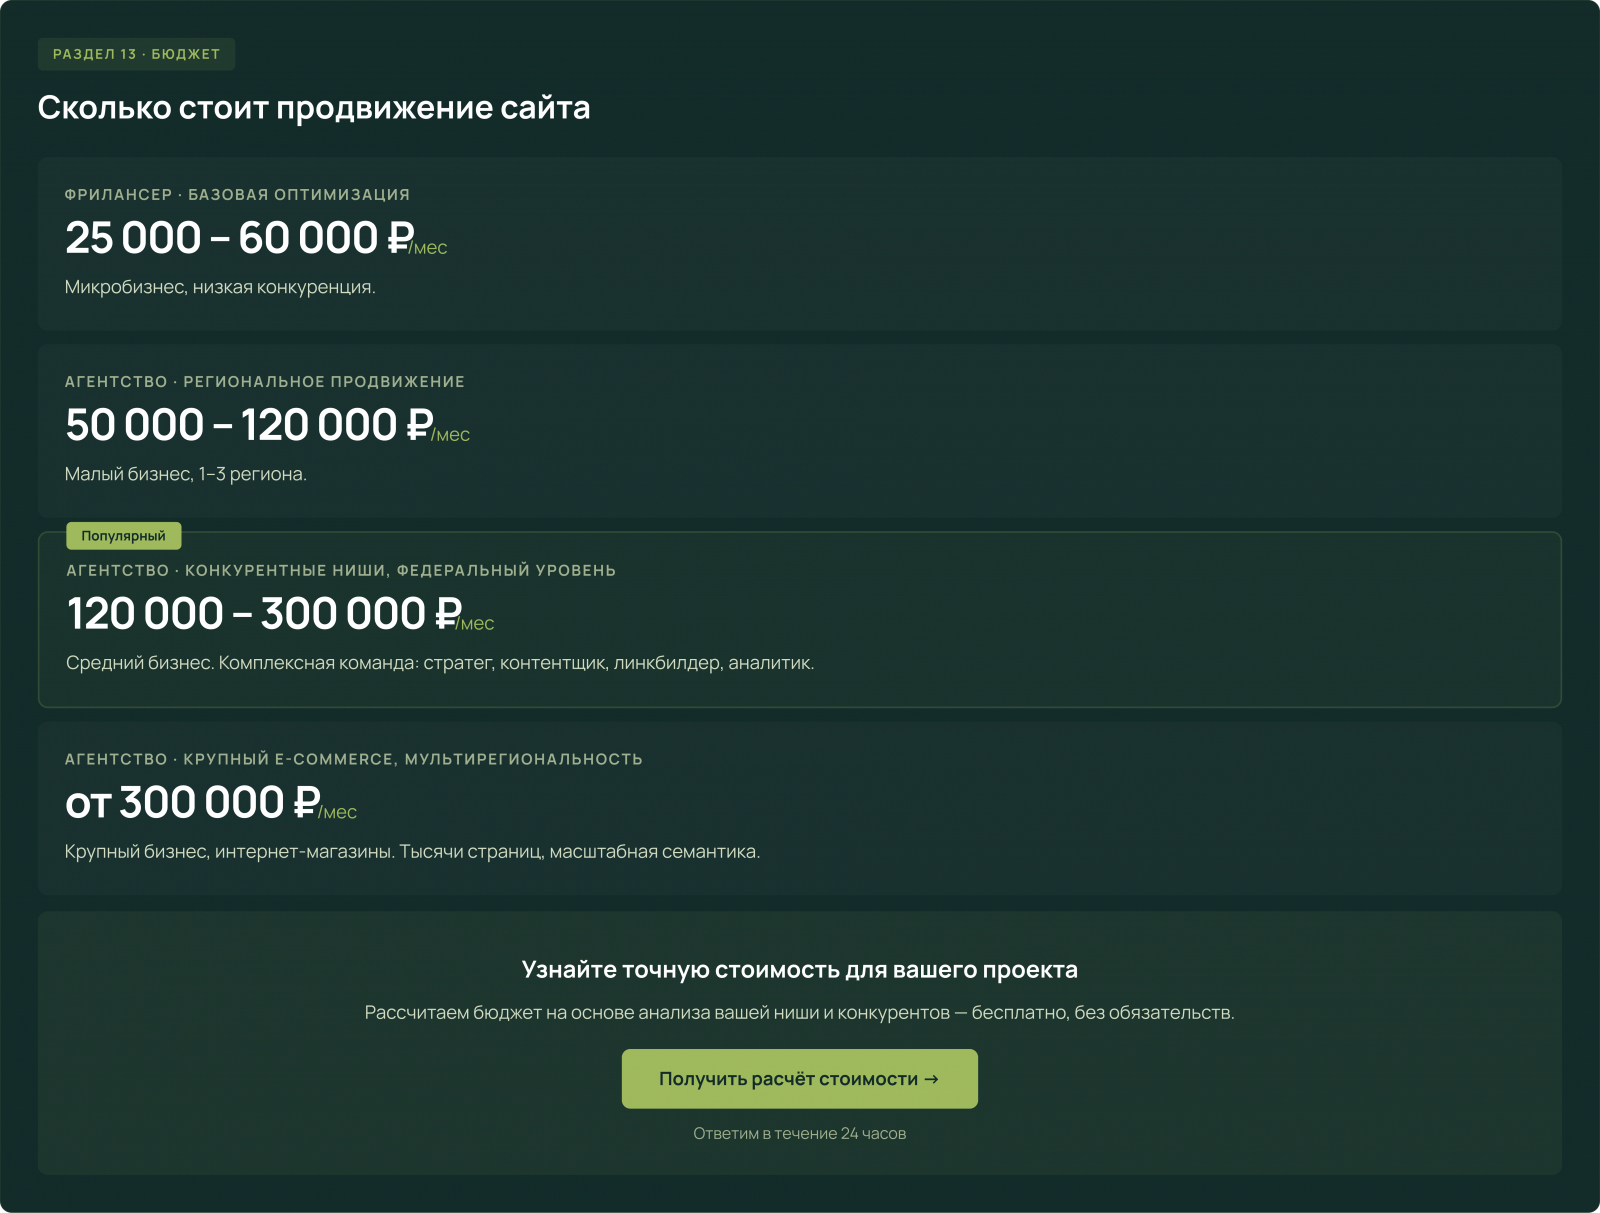Click the price «от 300 000 ₽/мес»

click(x=211, y=802)
